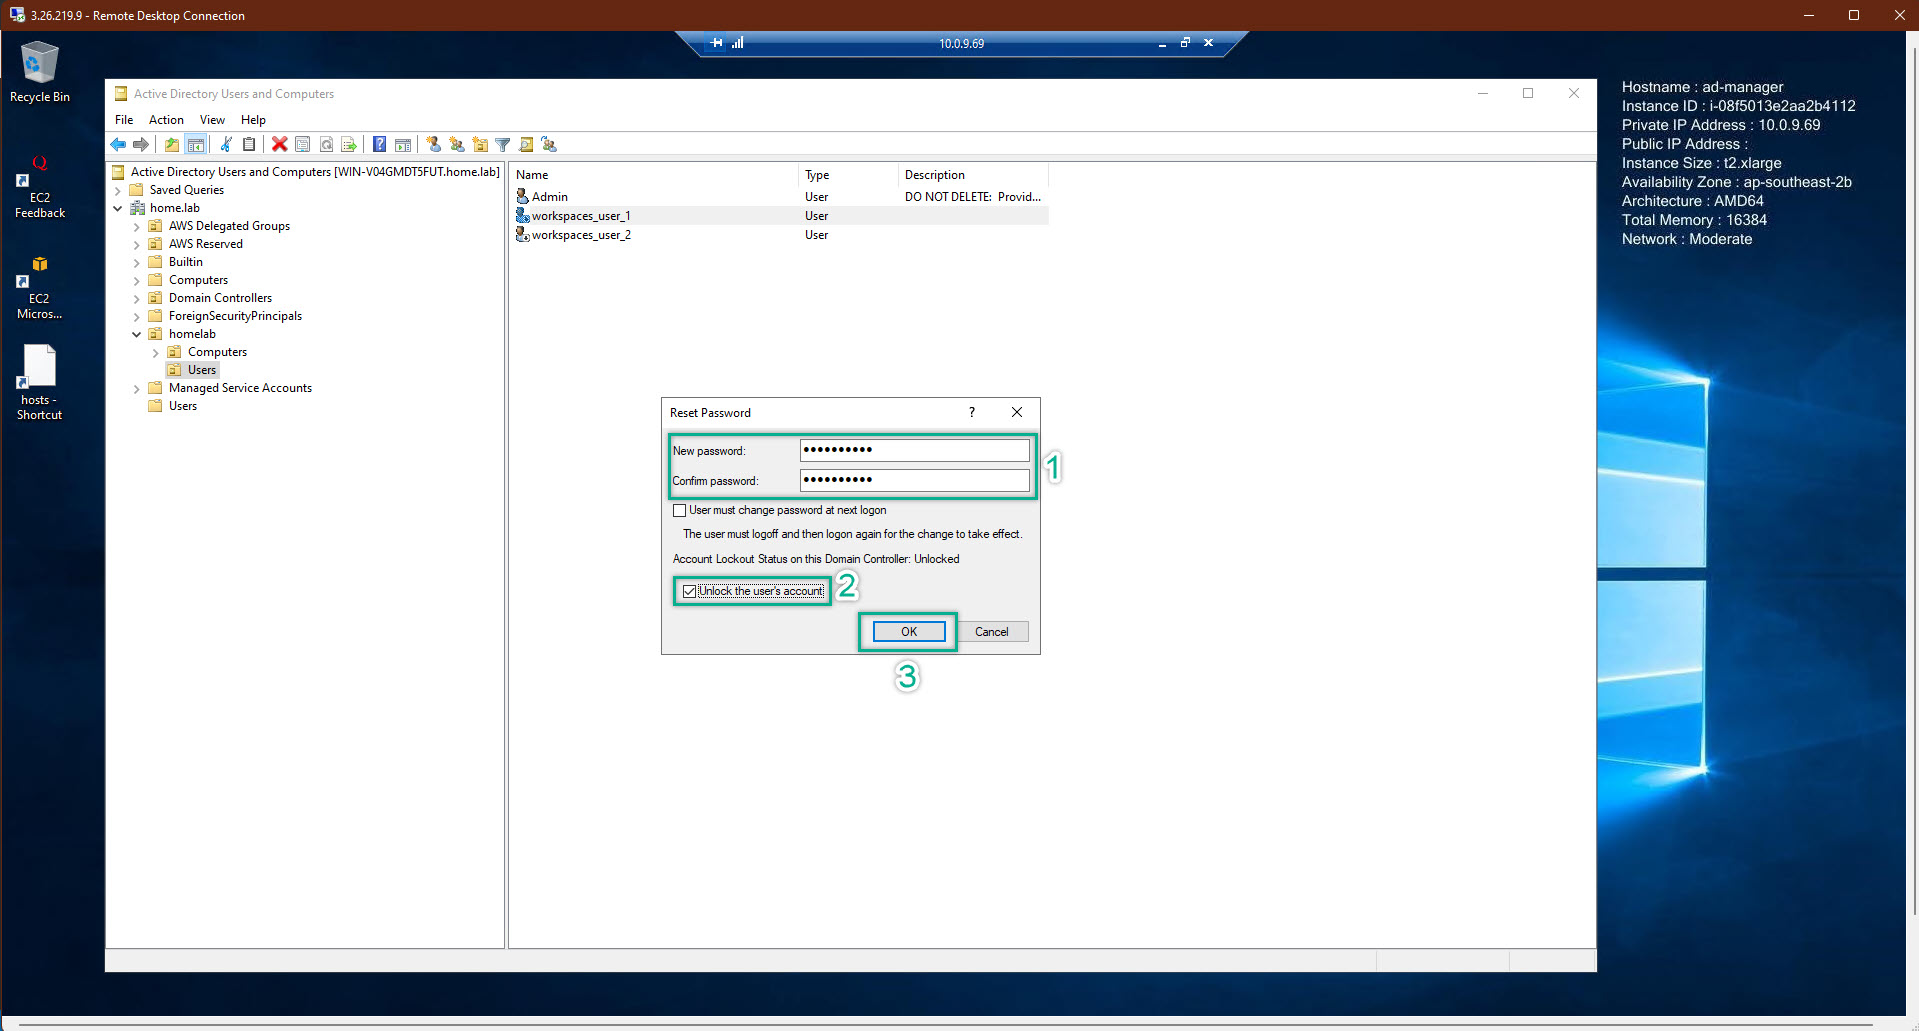Collapse the homelab organizational unit
The image size is (1919, 1031).
[x=137, y=333]
